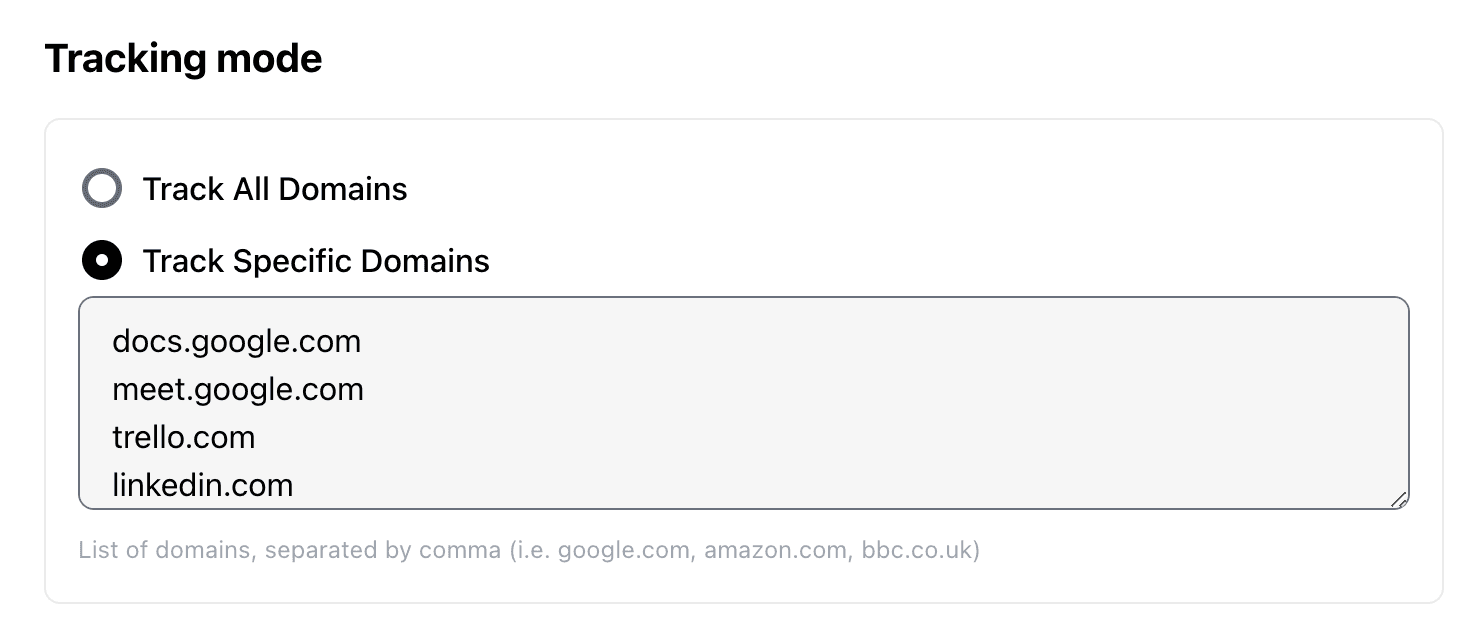The height and width of the screenshot is (632, 1484).
Task: Place cursor on the docs.google.com line
Action: click(x=236, y=342)
